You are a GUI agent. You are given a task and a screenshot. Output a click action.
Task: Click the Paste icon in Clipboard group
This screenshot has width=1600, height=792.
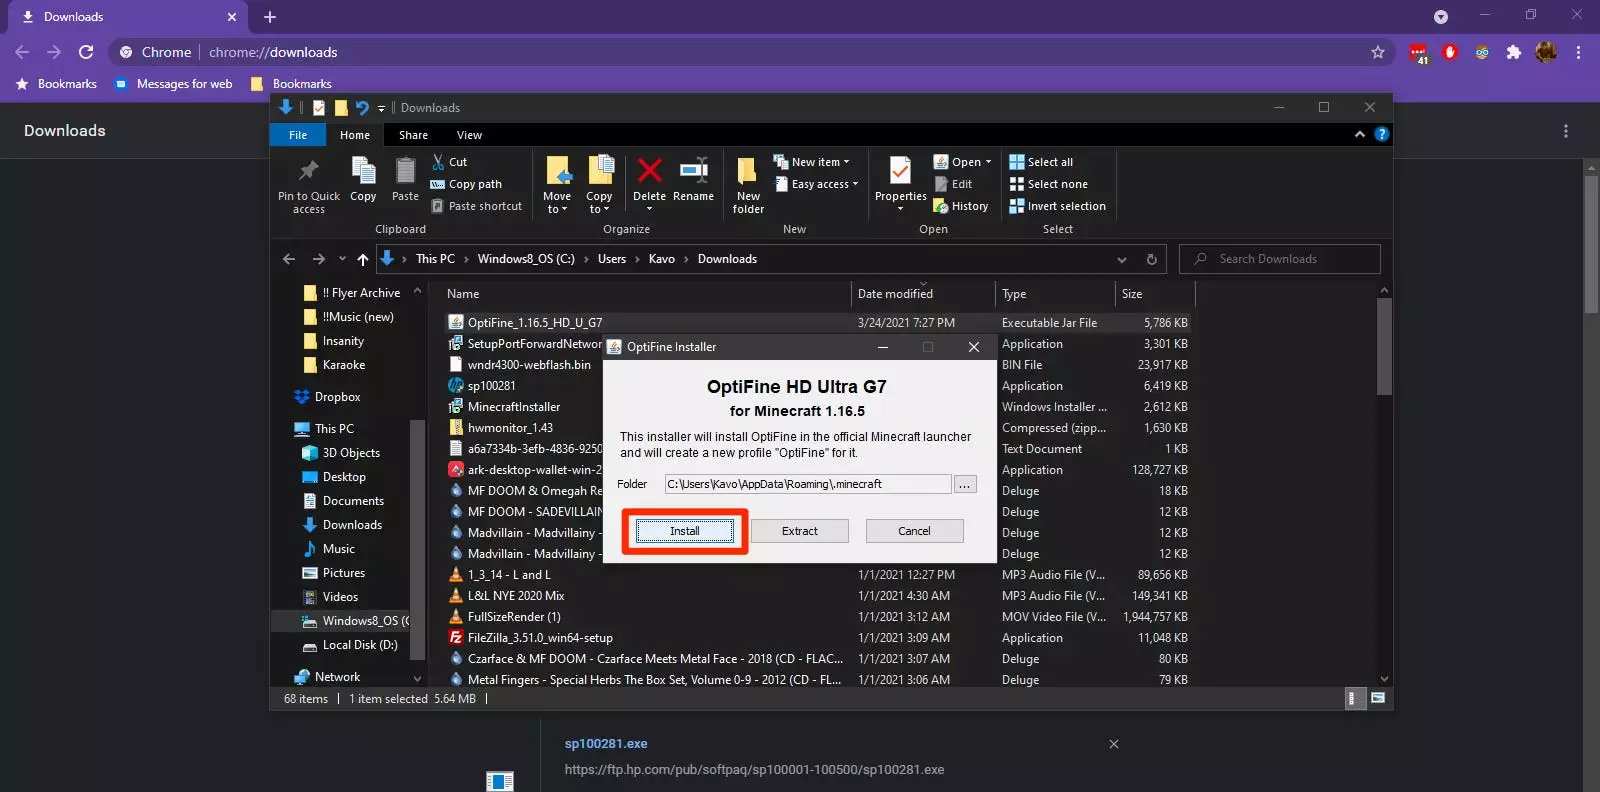tap(405, 173)
